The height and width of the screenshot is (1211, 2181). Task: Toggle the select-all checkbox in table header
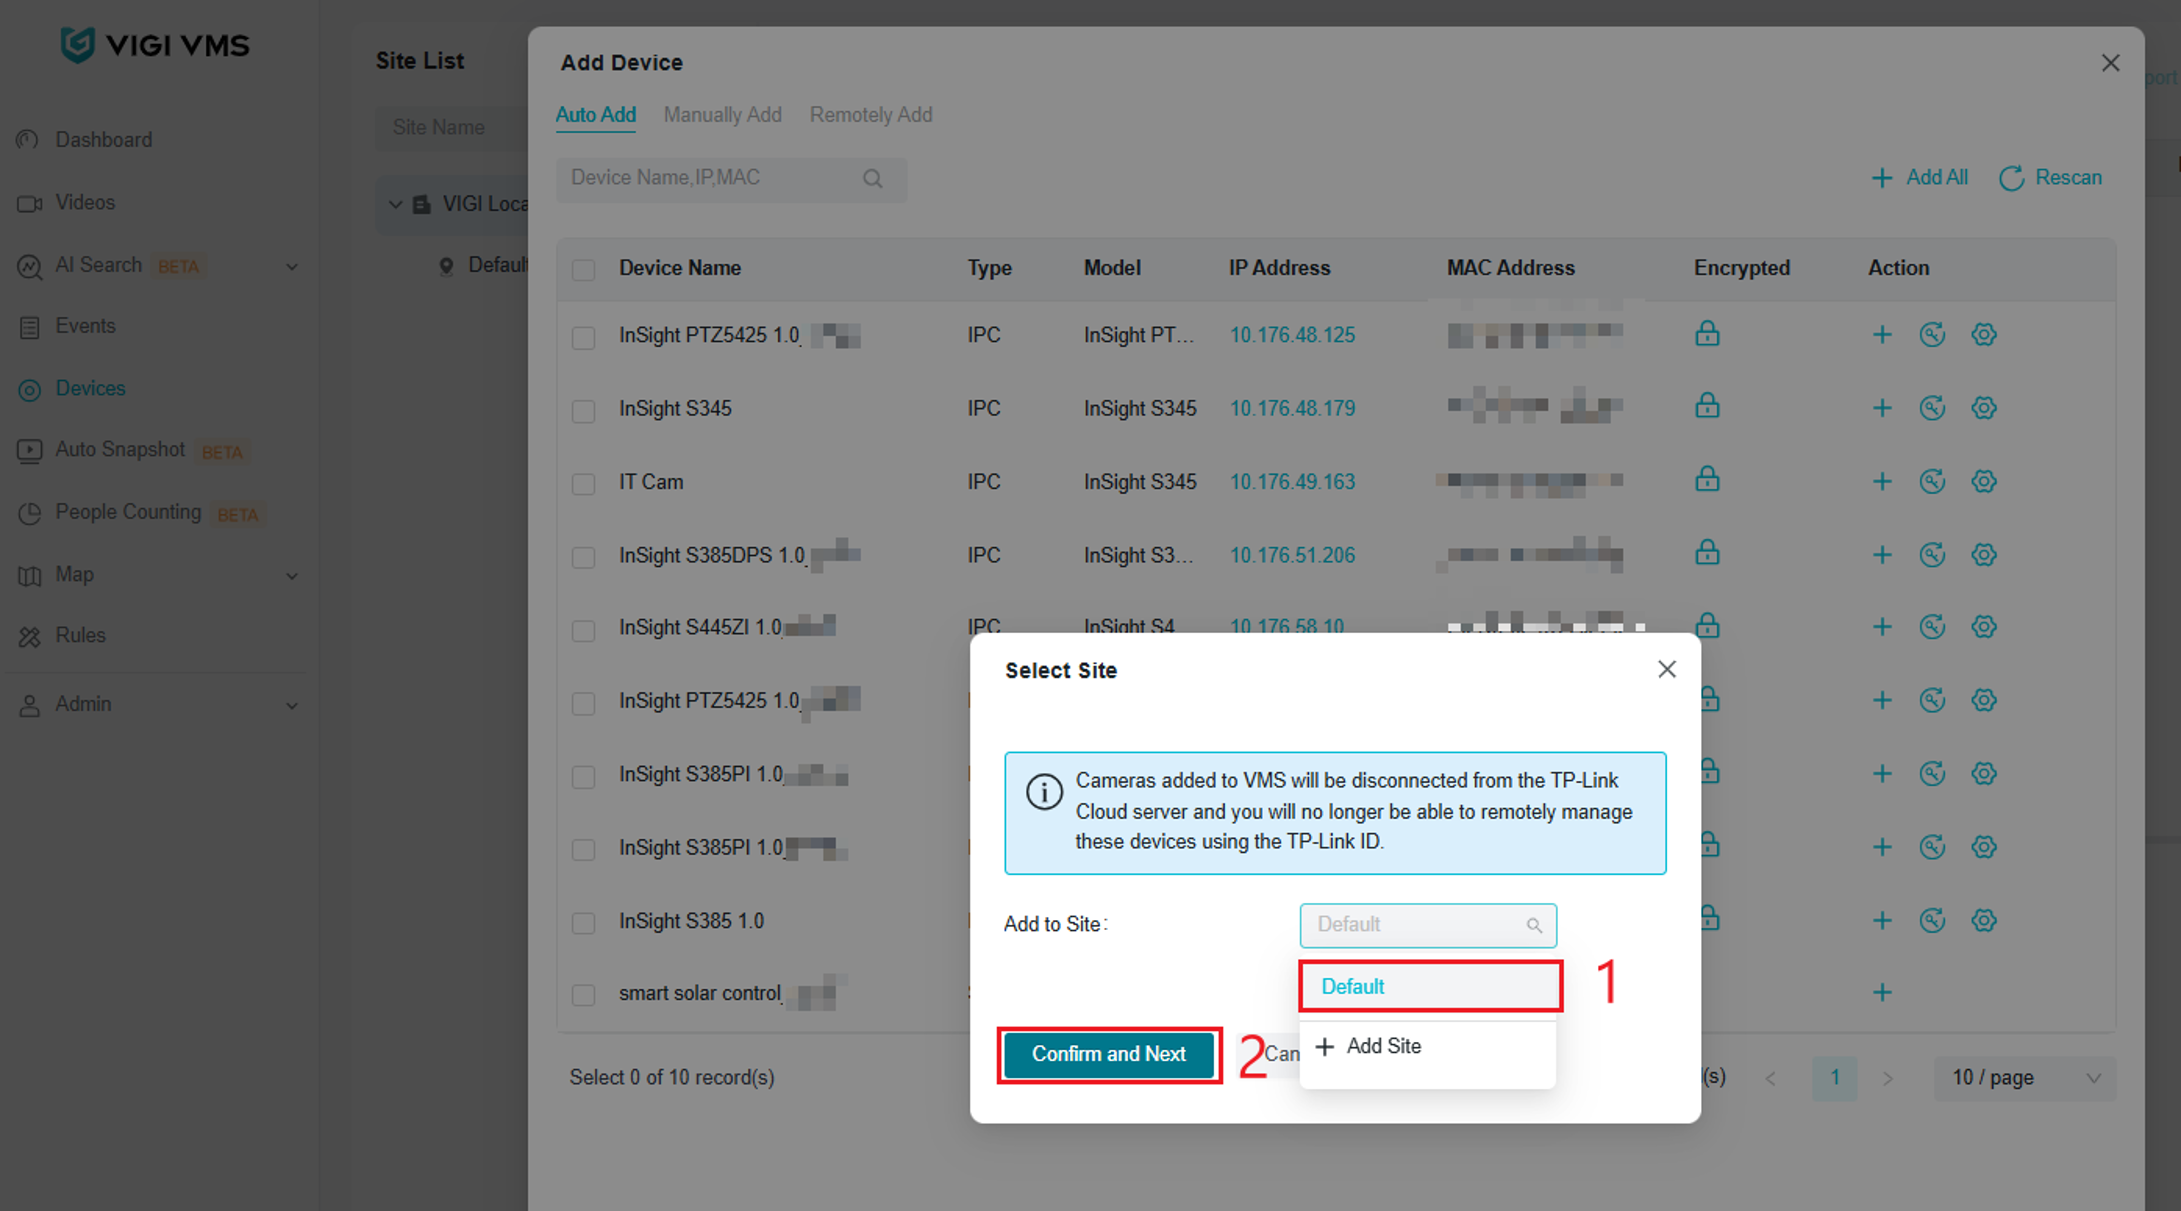[x=583, y=269]
